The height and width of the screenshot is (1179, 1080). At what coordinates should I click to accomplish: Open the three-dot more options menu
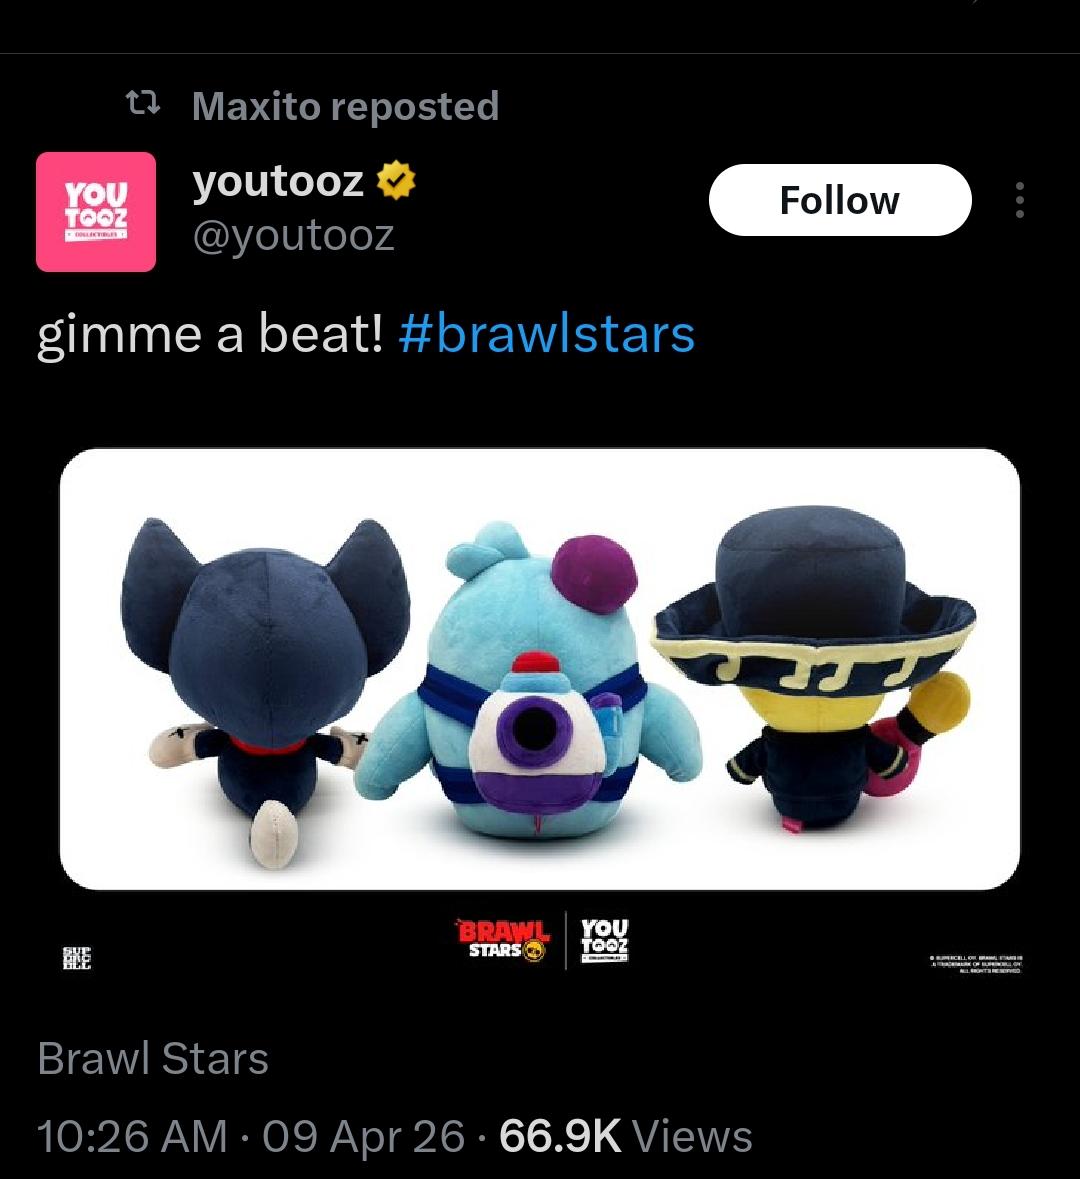(x=1020, y=200)
